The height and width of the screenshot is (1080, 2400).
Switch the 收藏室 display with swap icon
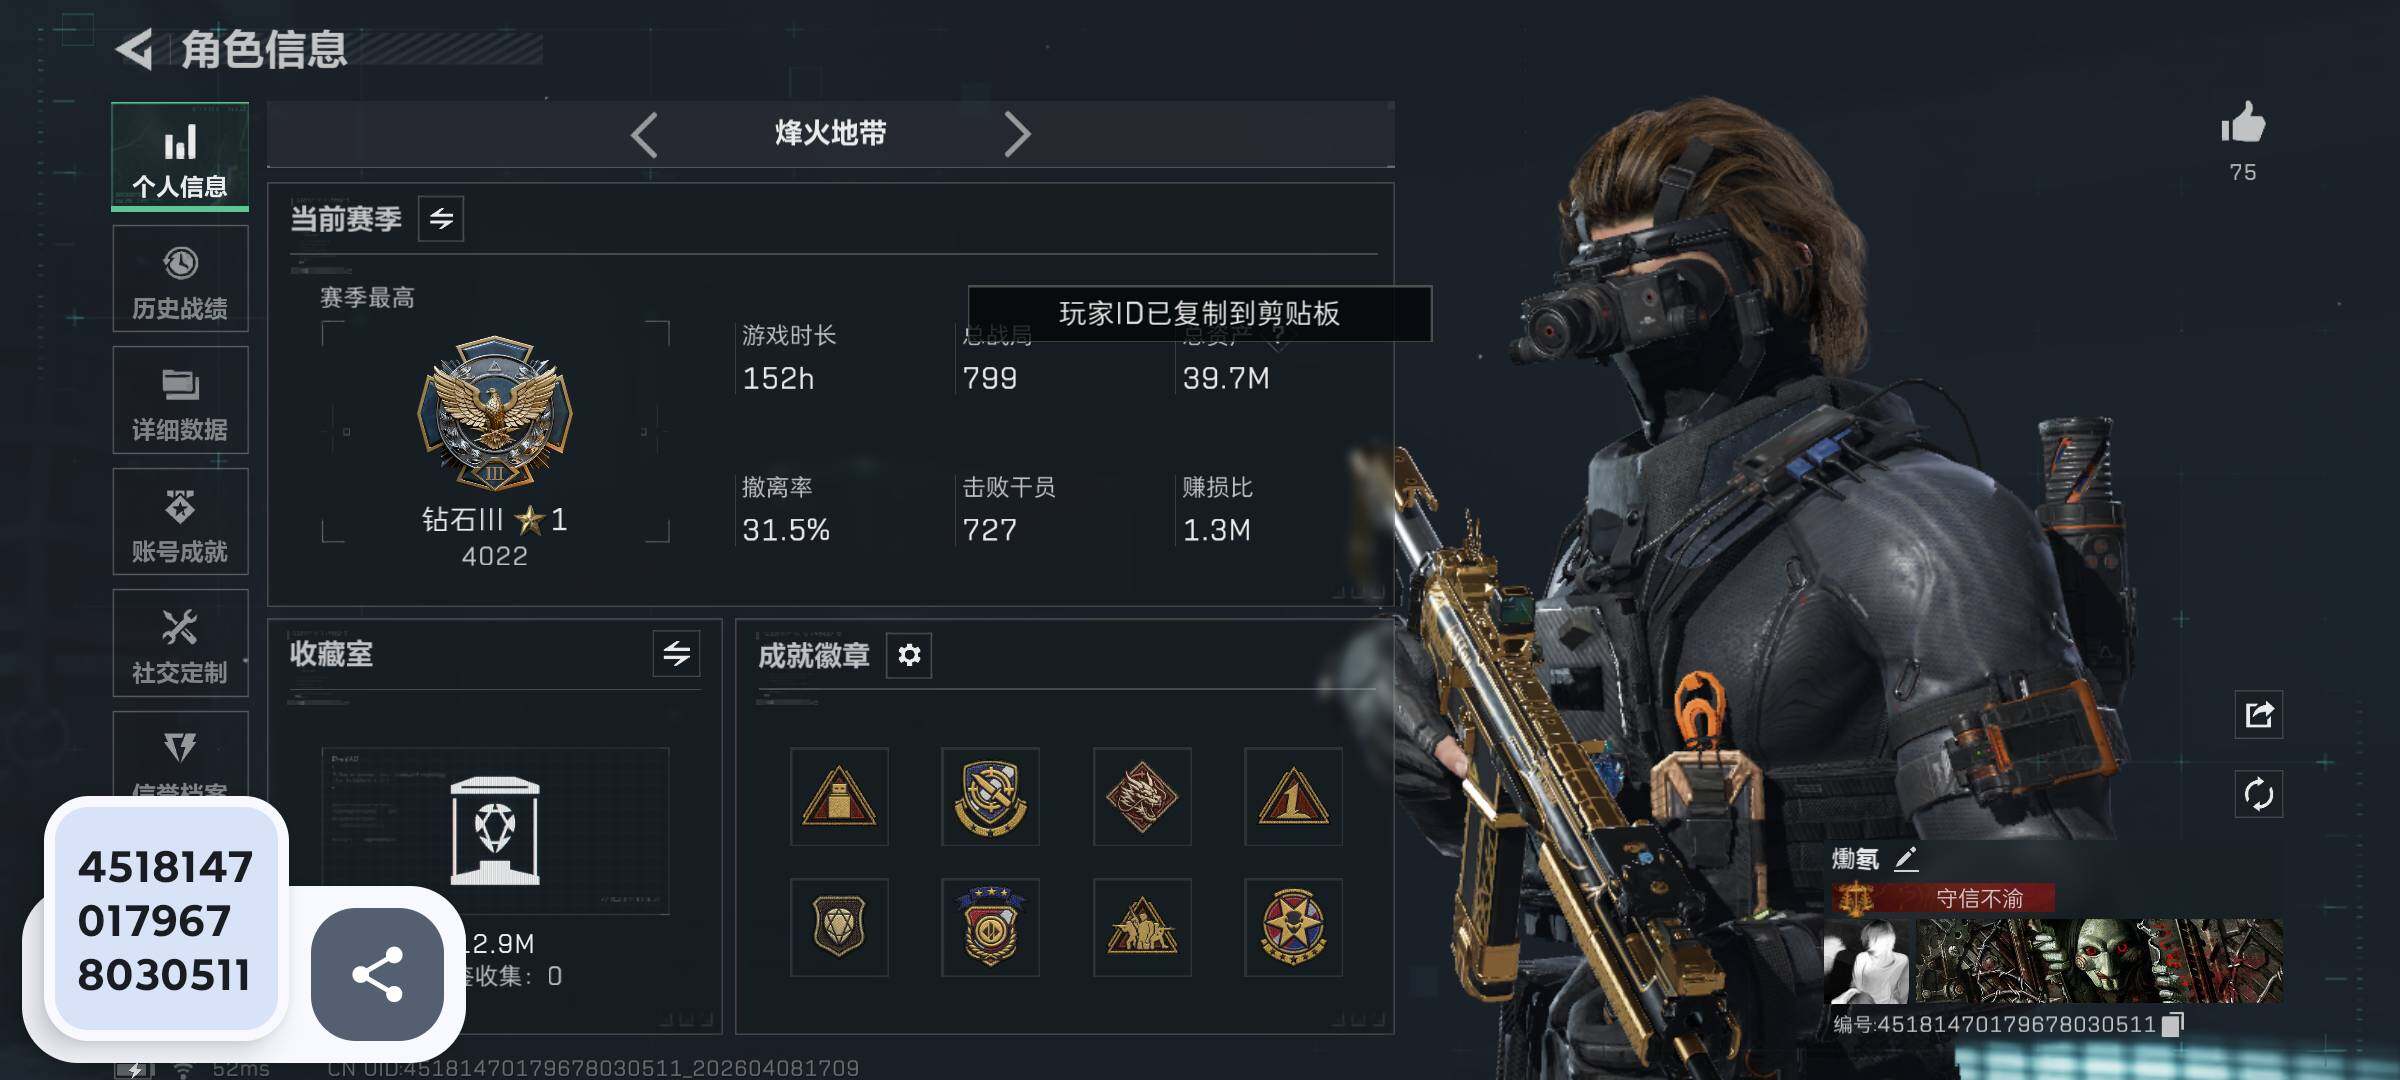coord(677,654)
